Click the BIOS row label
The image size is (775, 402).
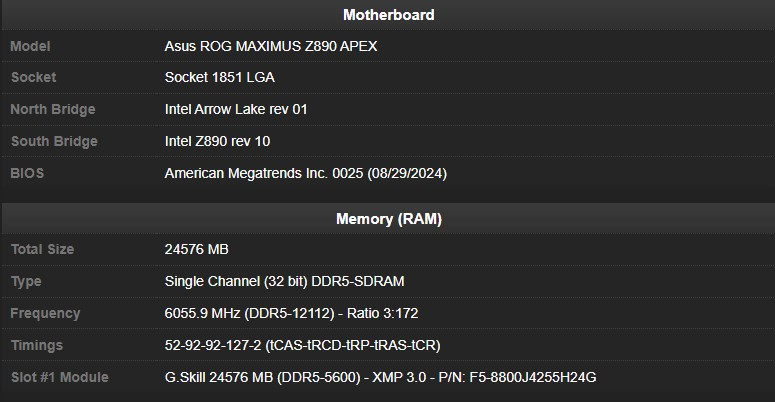coord(27,173)
